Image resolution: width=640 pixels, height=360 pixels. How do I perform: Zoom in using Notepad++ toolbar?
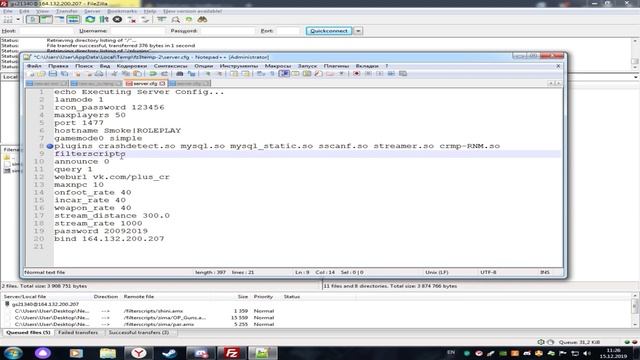(207, 74)
